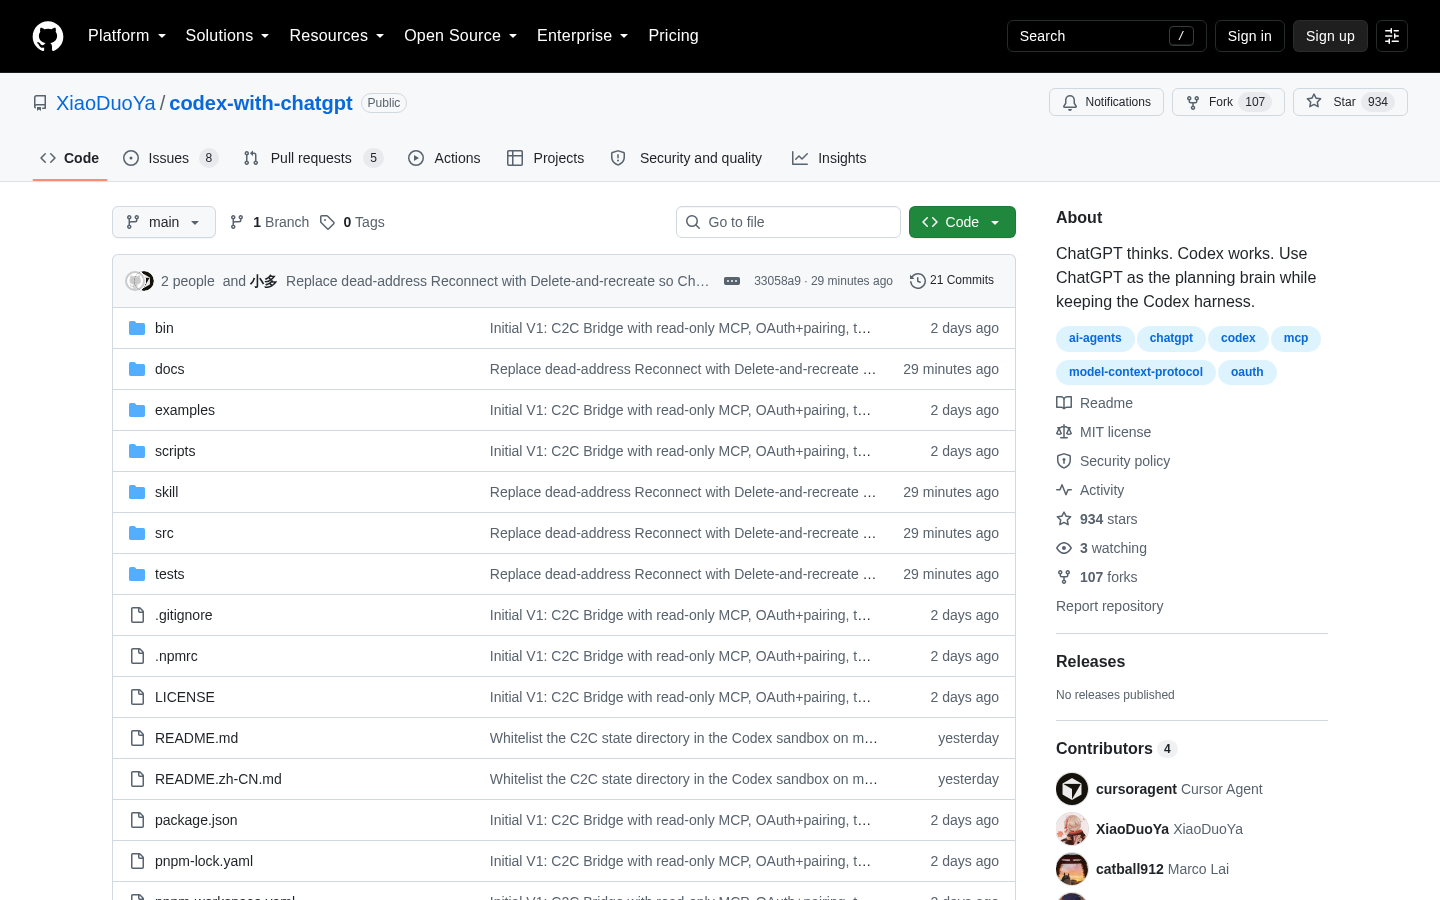Expand the Platform menu
Screen dimensions: 1440x900
pos(127,36)
